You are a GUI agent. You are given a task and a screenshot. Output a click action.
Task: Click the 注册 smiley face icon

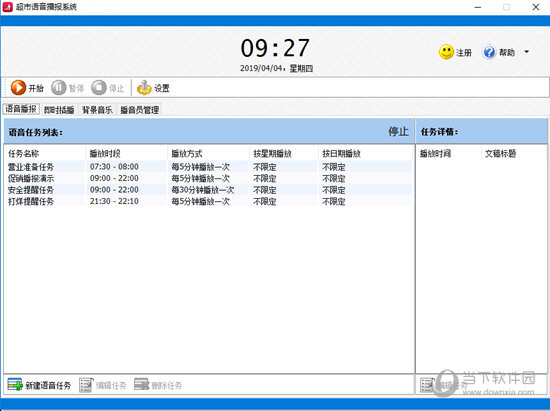446,52
